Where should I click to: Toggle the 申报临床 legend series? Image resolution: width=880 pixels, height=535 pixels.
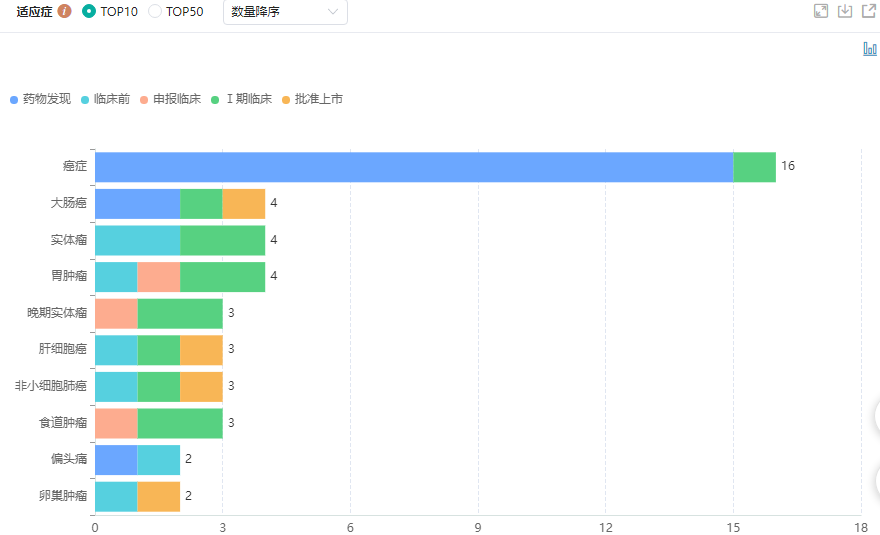(176, 100)
